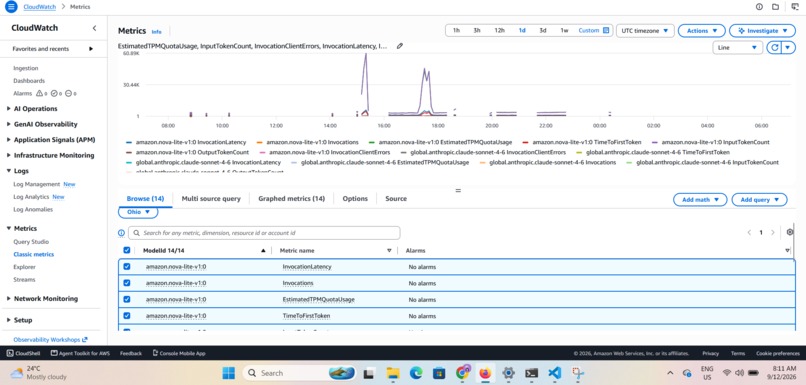Open Query Studio in sidebar

coord(31,242)
